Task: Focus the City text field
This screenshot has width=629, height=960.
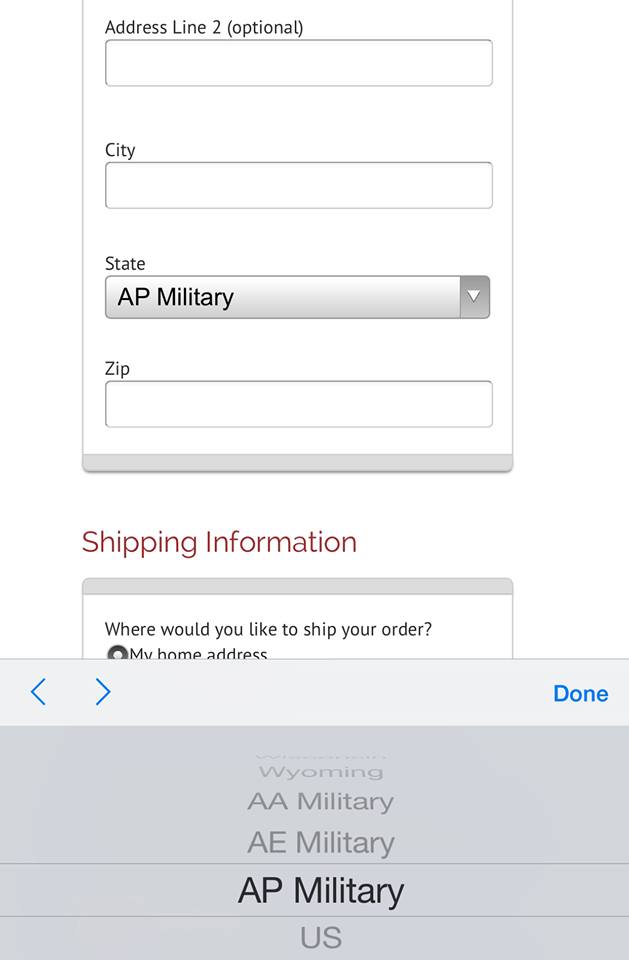Action: pos(298,185)
